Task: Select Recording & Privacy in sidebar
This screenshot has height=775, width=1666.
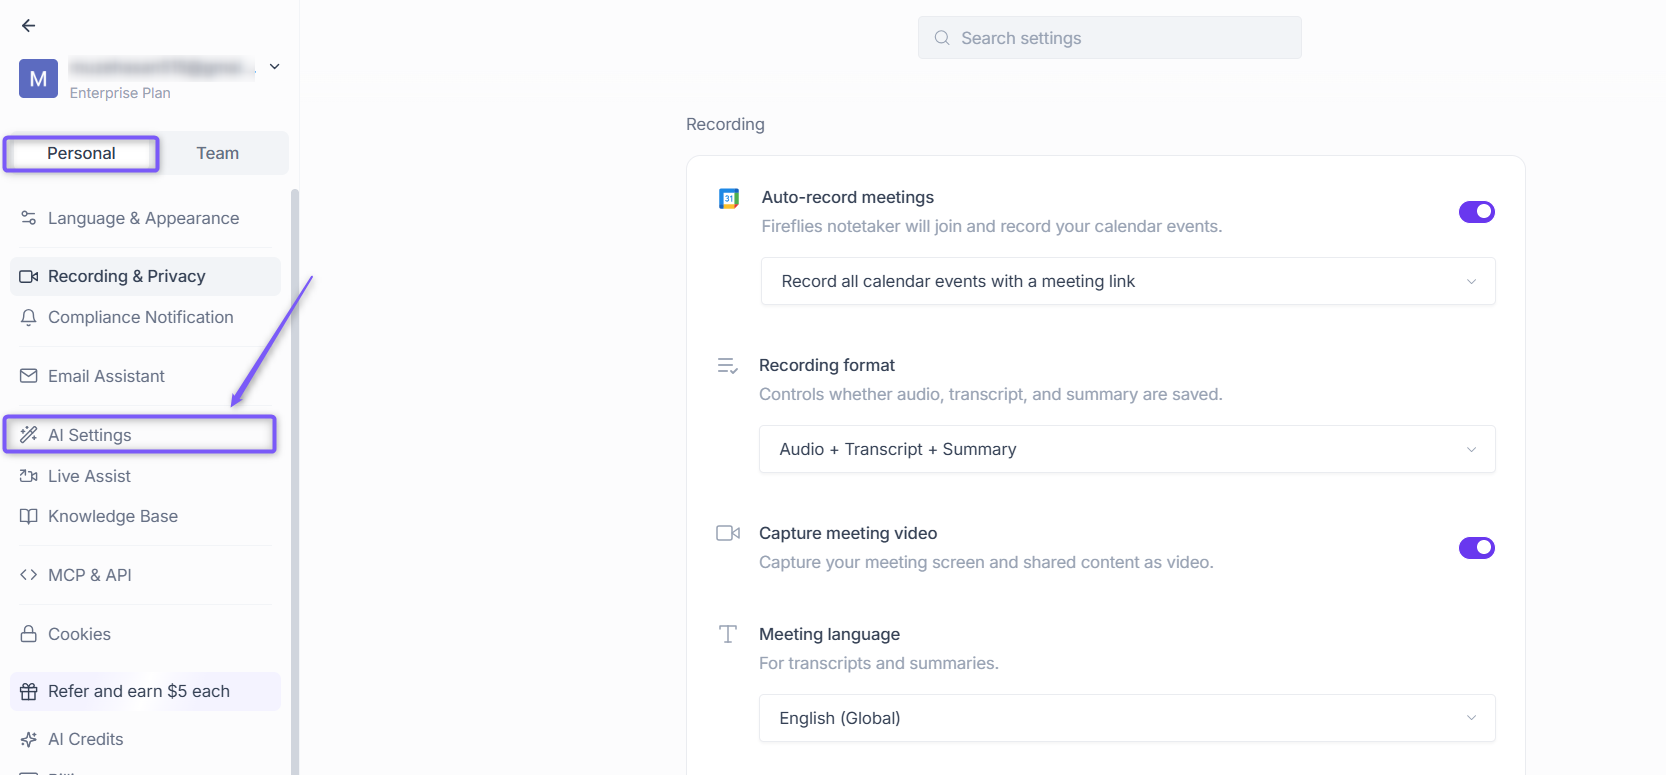Action: click(145, 276)
